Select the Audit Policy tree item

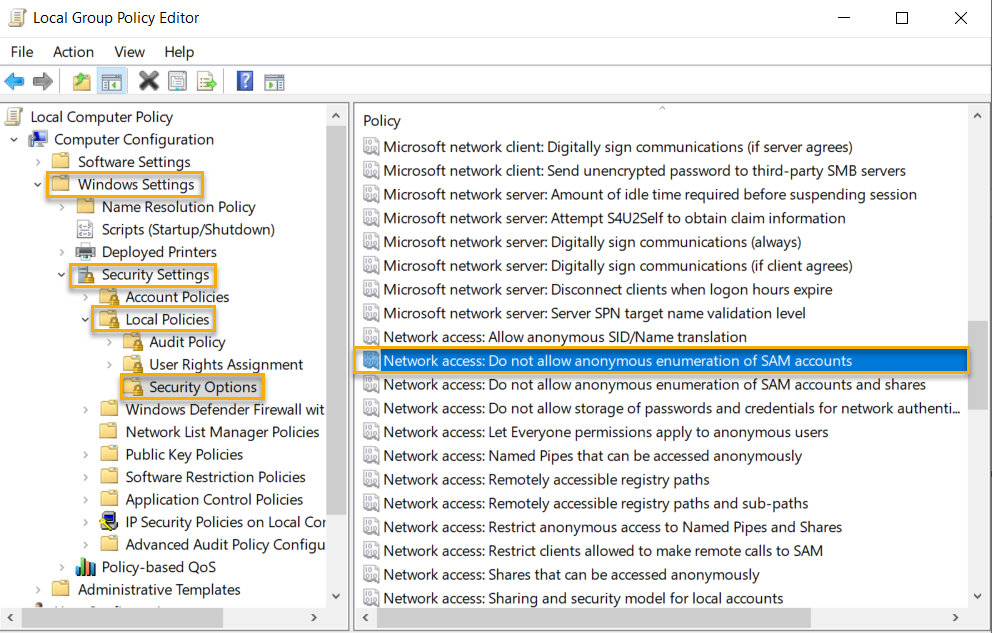(186, 341)
